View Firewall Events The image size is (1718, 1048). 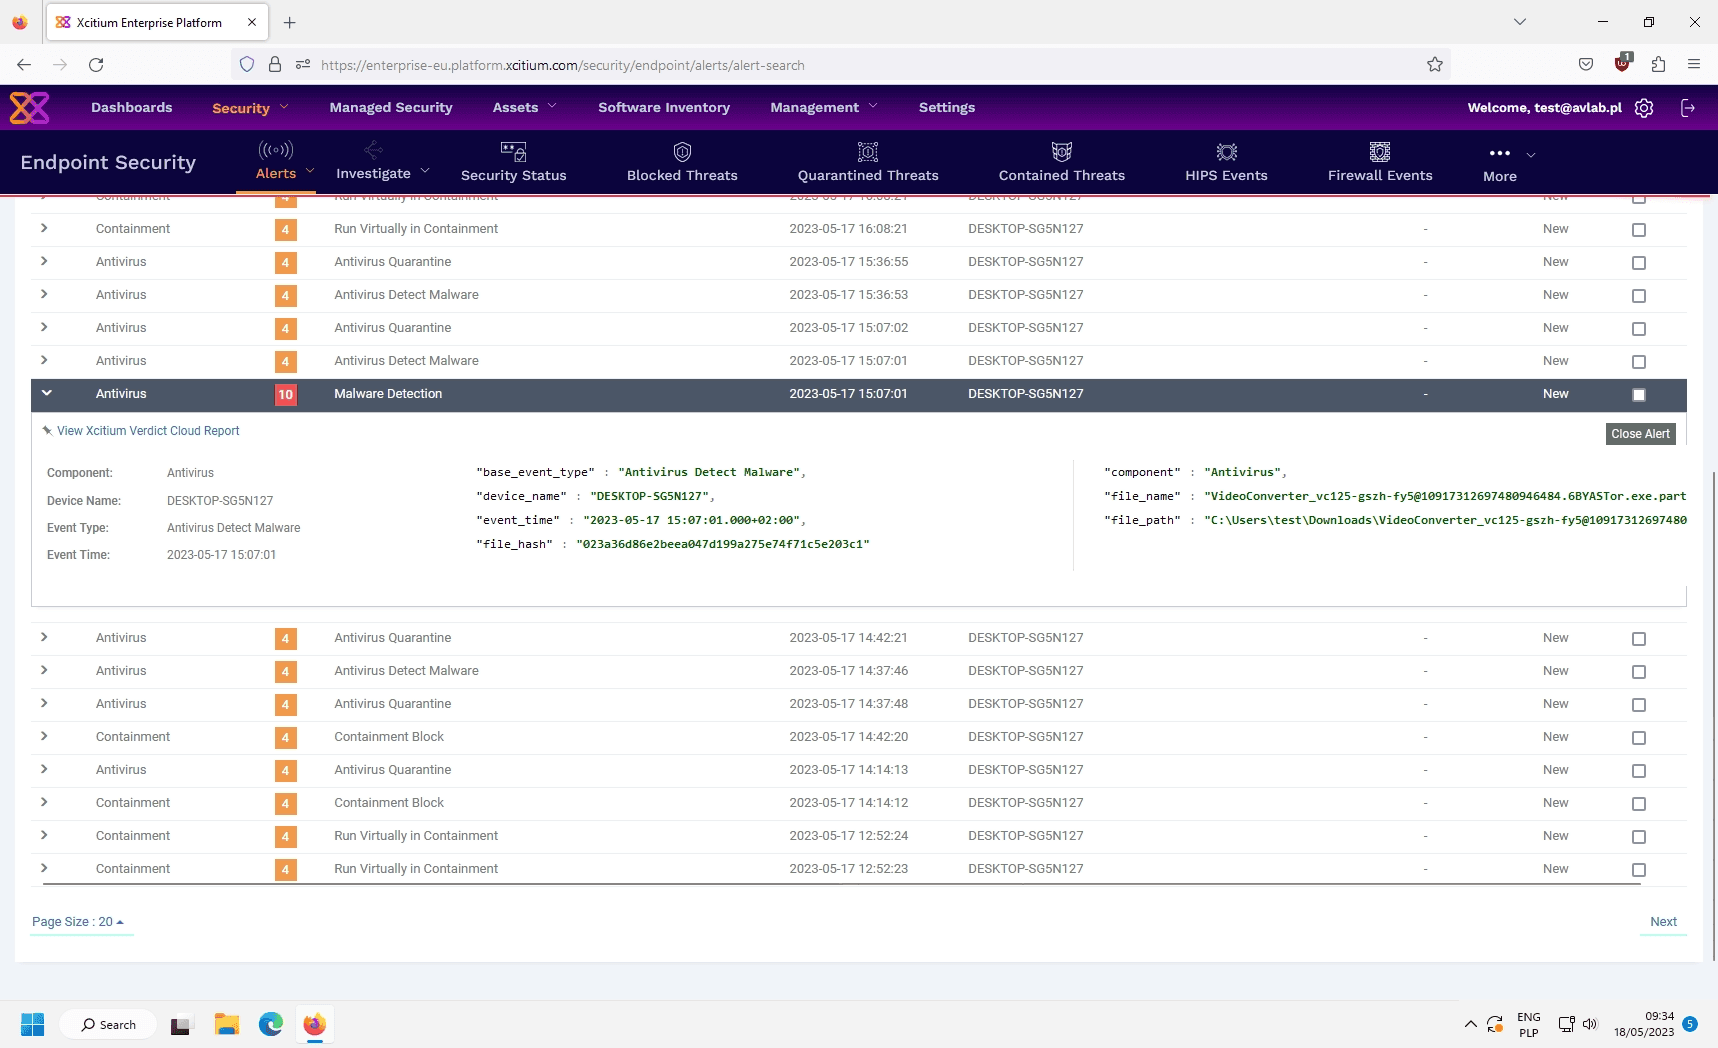[x=1379, y=163]
